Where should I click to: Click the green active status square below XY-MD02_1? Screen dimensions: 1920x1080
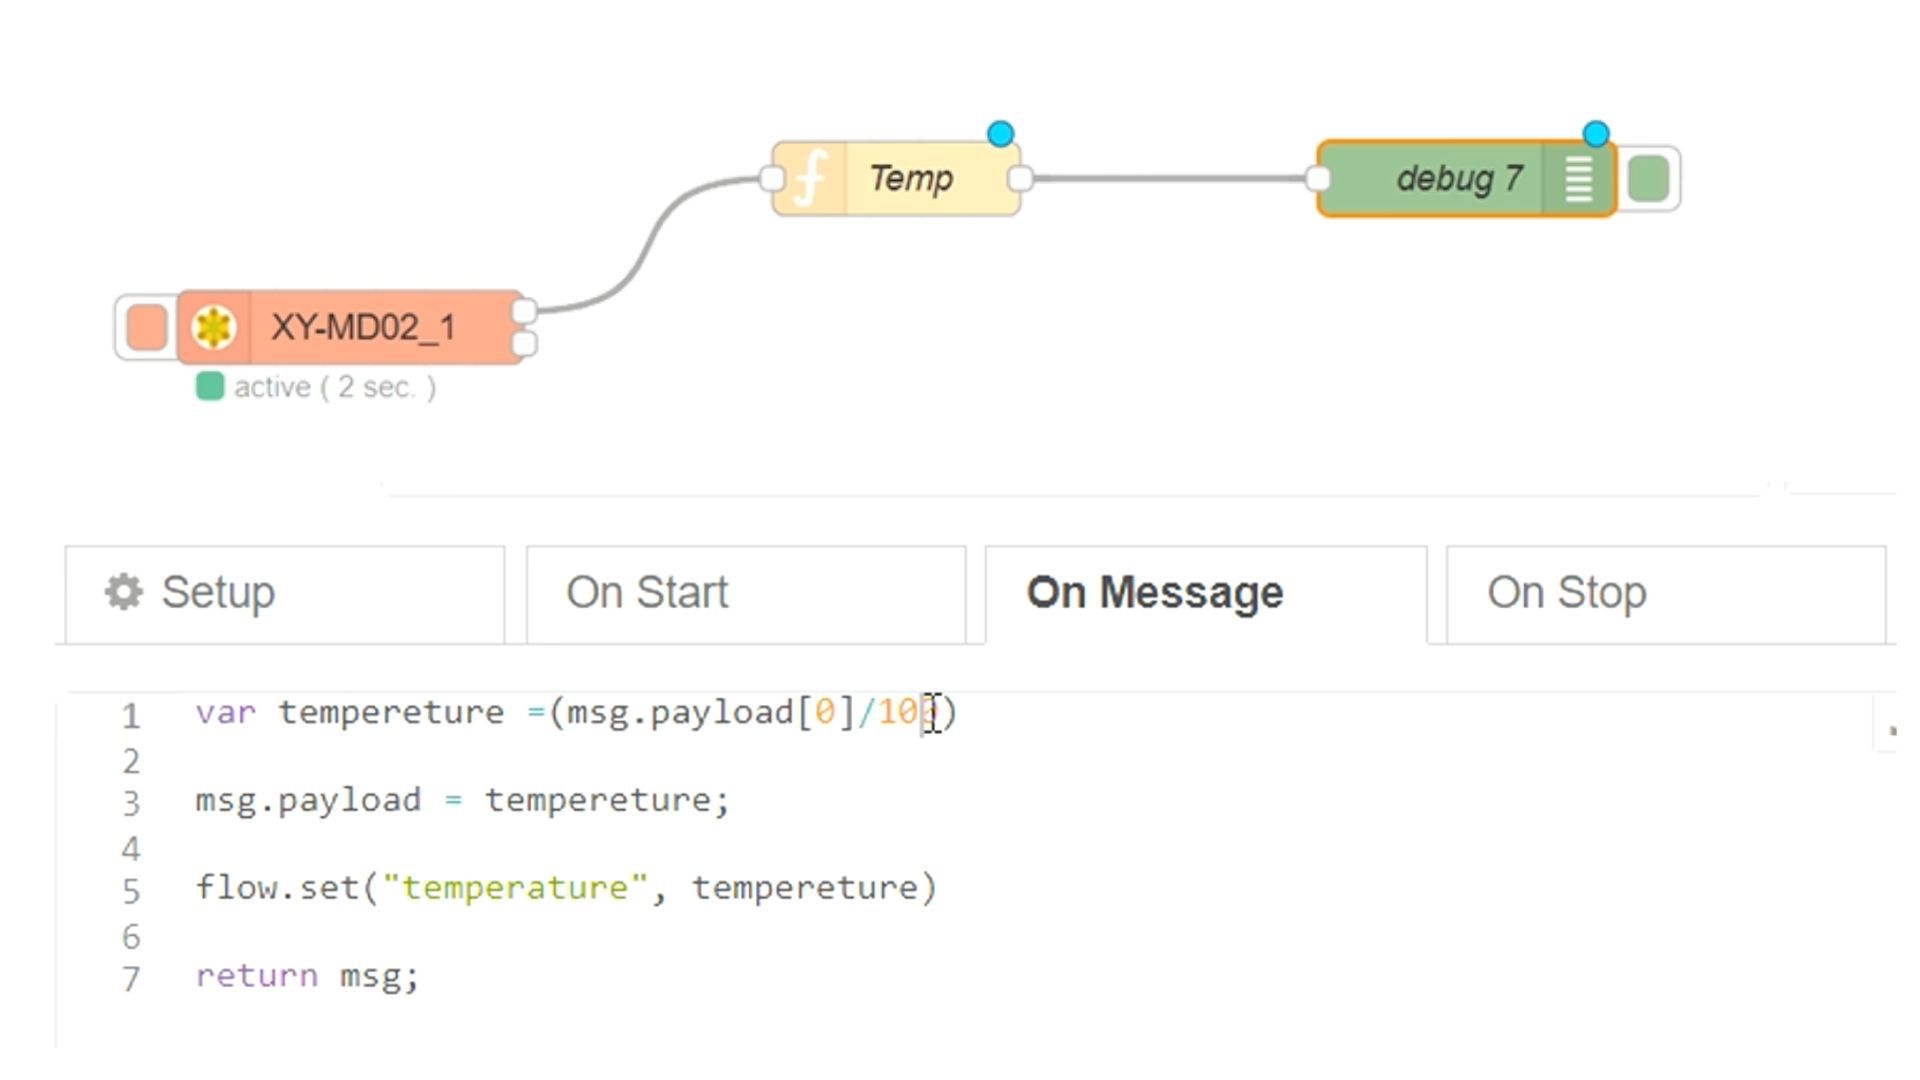[x=209, y=386]
